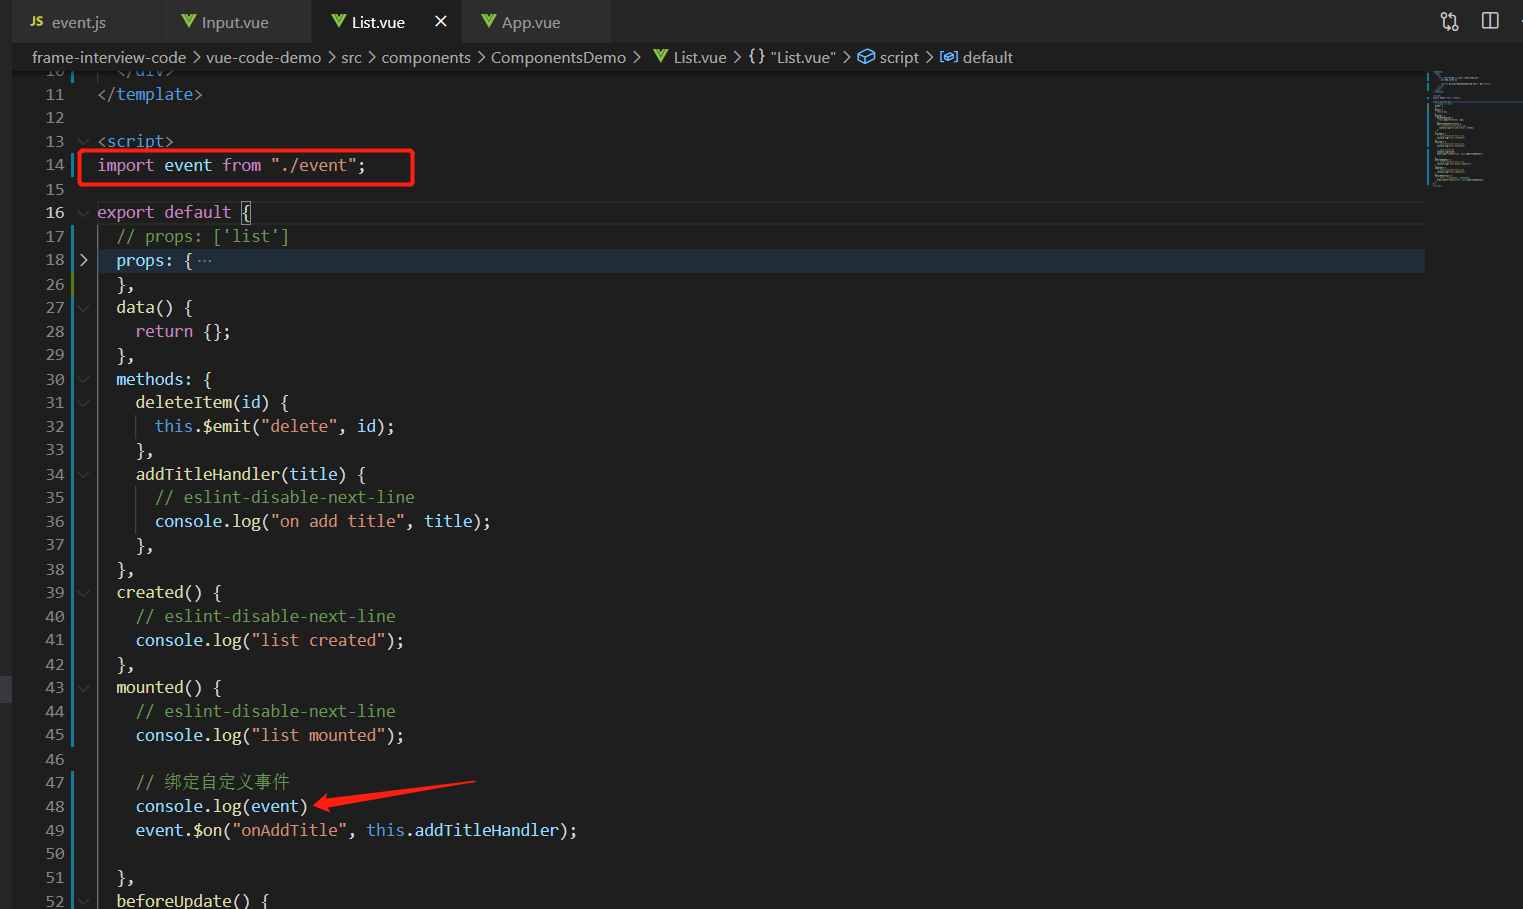
Task: Collapse deleteItem at line 31
Action: pyautogui.click(x=84, y=403)
